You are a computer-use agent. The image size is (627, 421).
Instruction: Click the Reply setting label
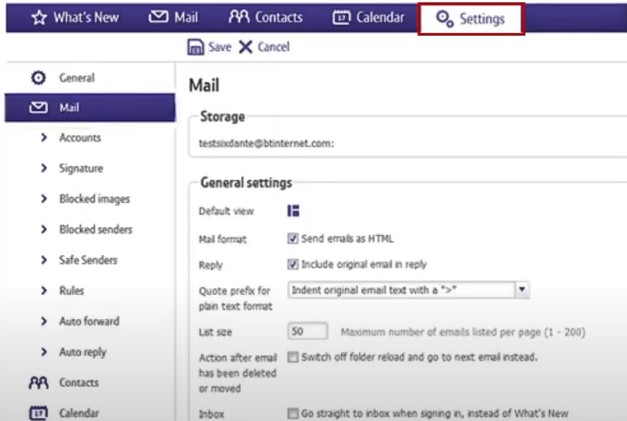coord(210,265)
